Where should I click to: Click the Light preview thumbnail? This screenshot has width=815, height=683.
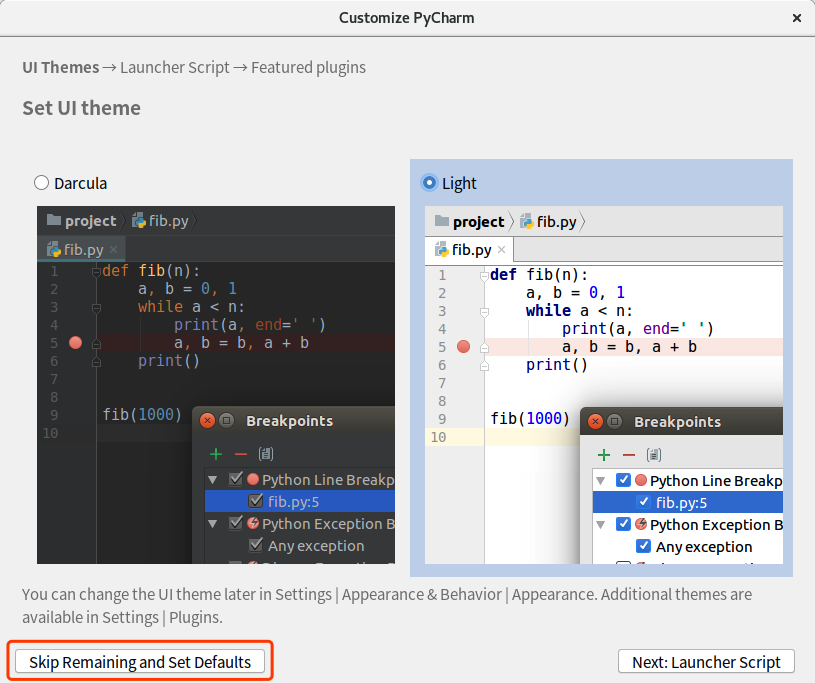point(603,385)
